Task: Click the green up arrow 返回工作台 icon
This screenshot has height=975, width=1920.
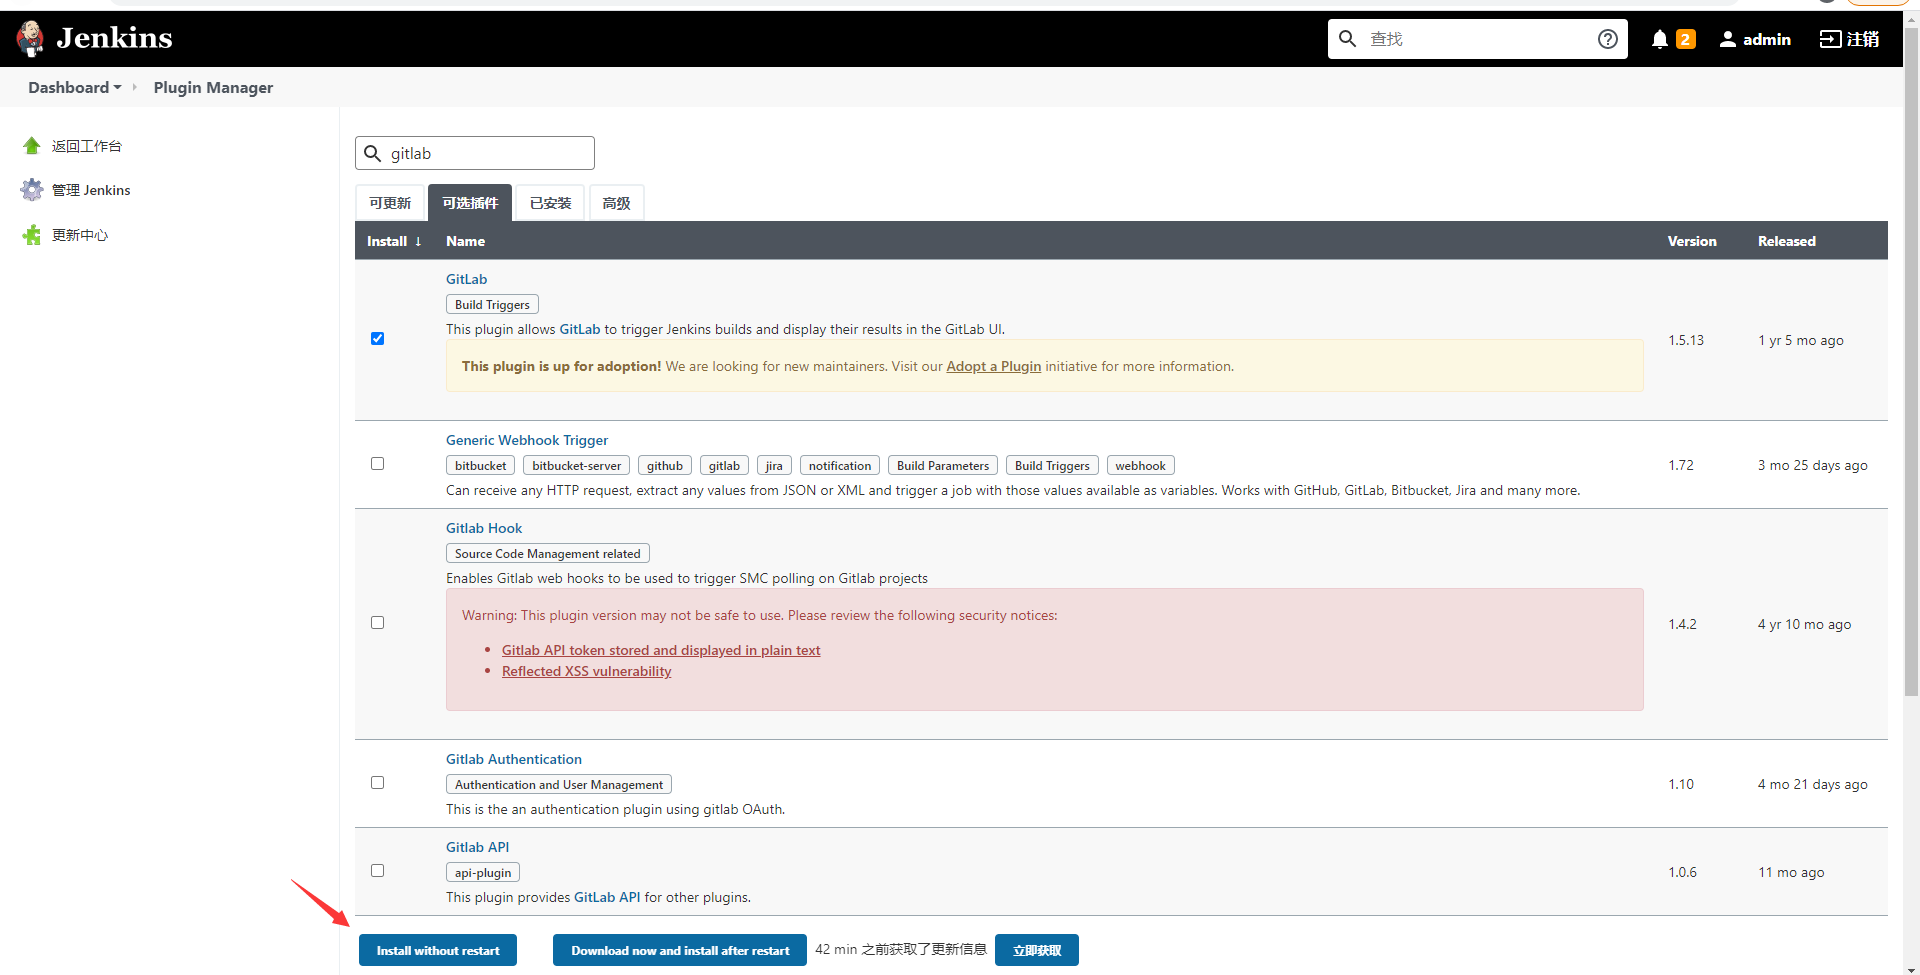Action: pyautogui.click(x=32, y=146)
